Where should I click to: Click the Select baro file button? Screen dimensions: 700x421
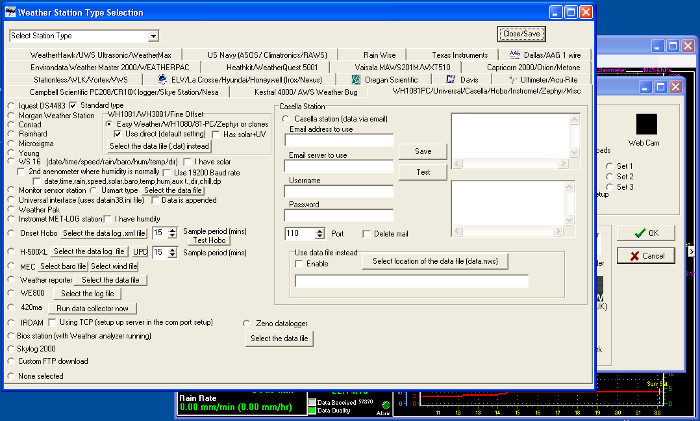63,267
